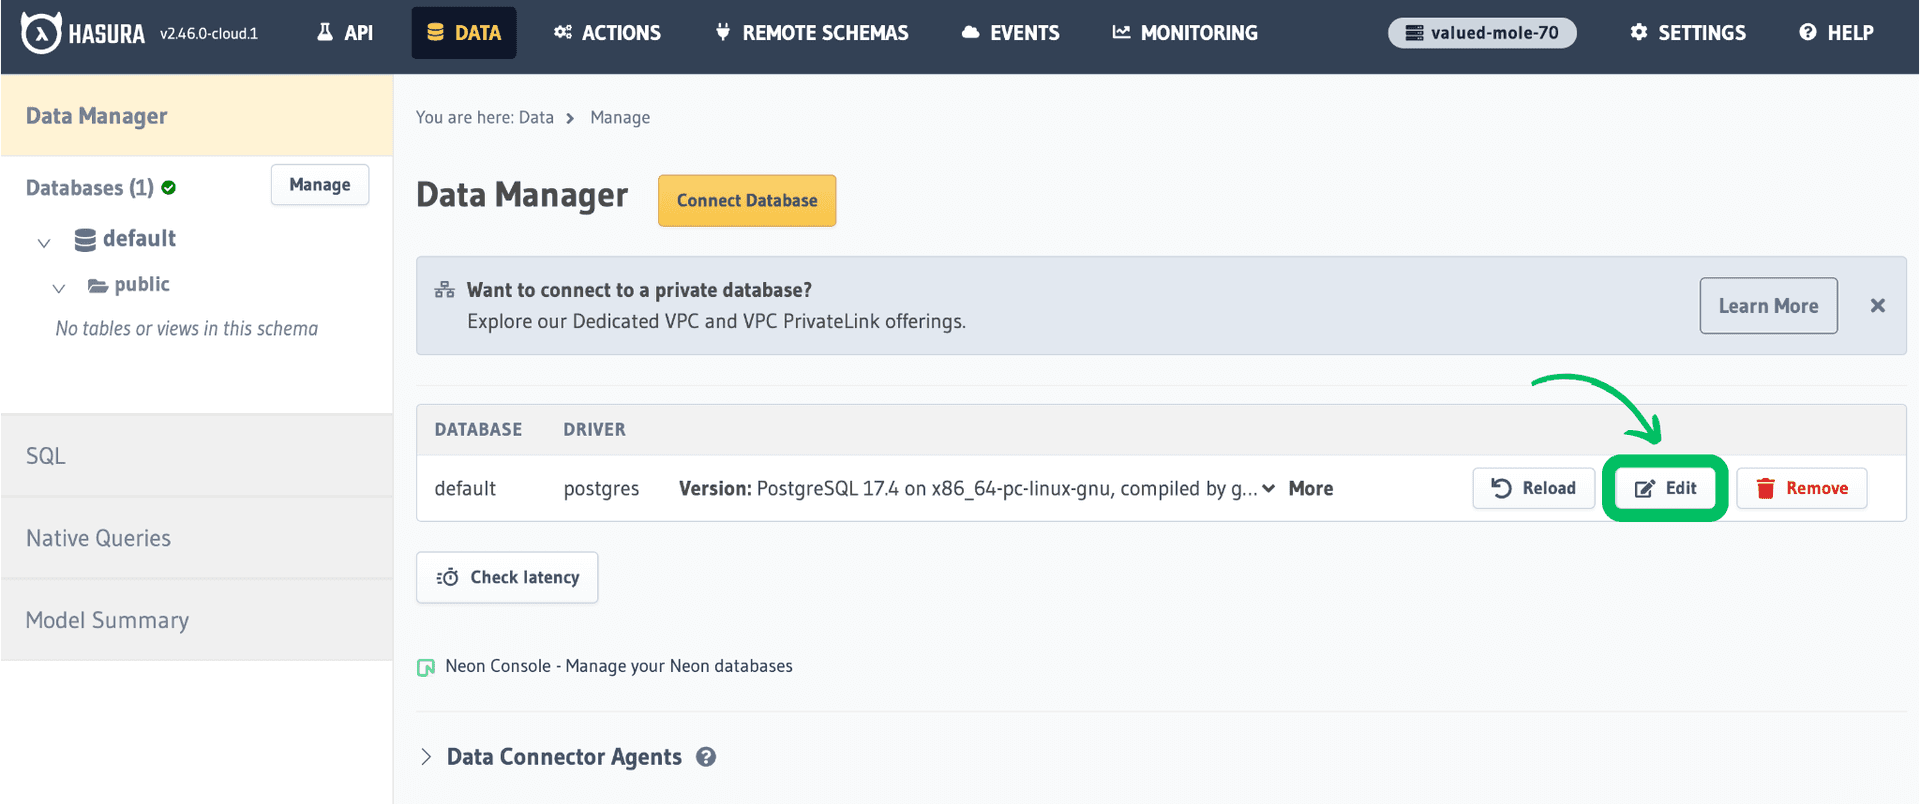
Task: Click the default database stack icon
Action: coord(85,239)
